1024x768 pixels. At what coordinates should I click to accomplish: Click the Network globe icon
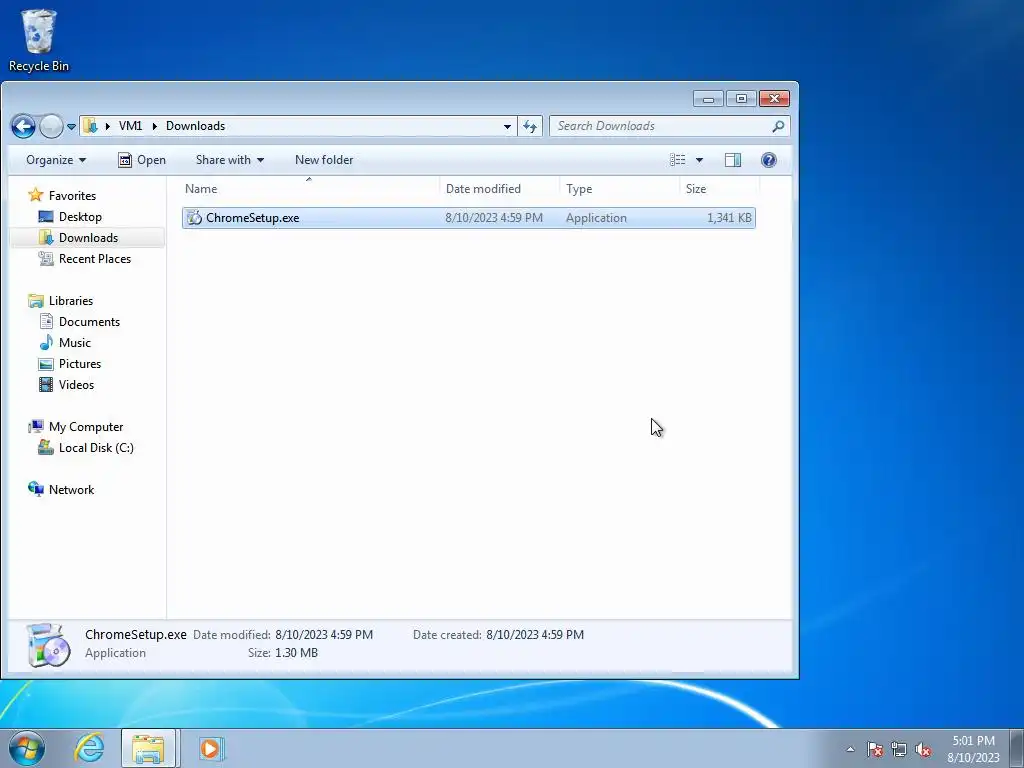[x=36, y=489]
